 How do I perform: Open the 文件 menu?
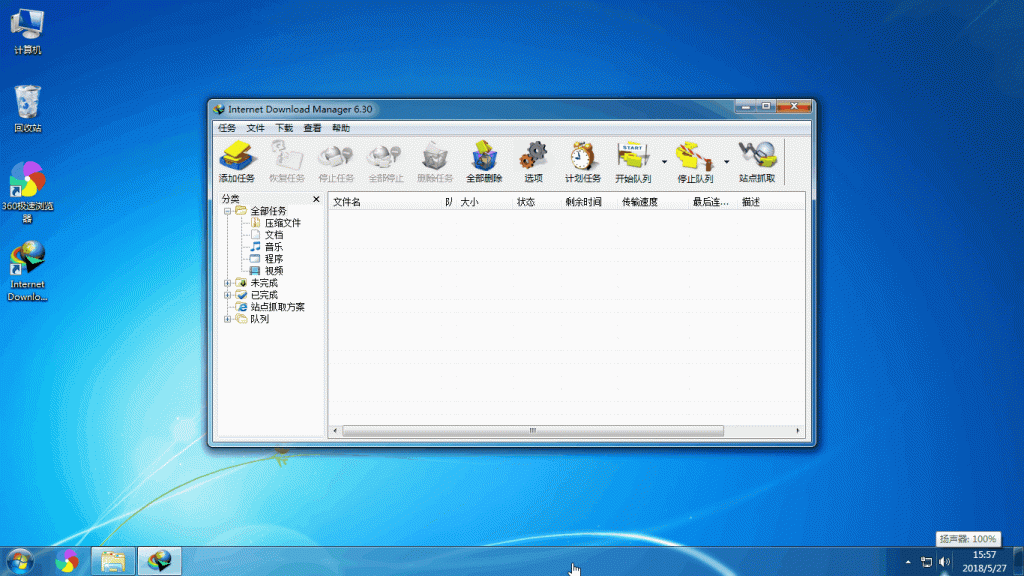point(255,128)
